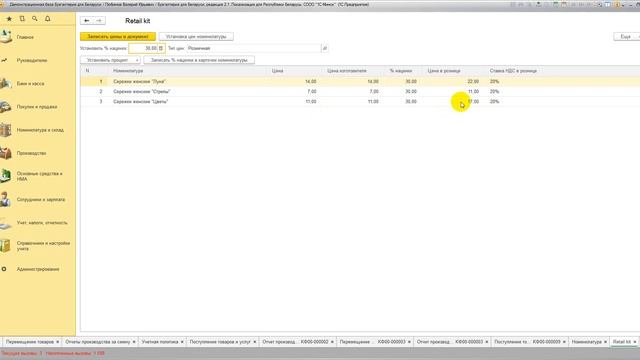Open Банк и касса section label
Viewport: 640px width, 360px height.
point(31,84)
